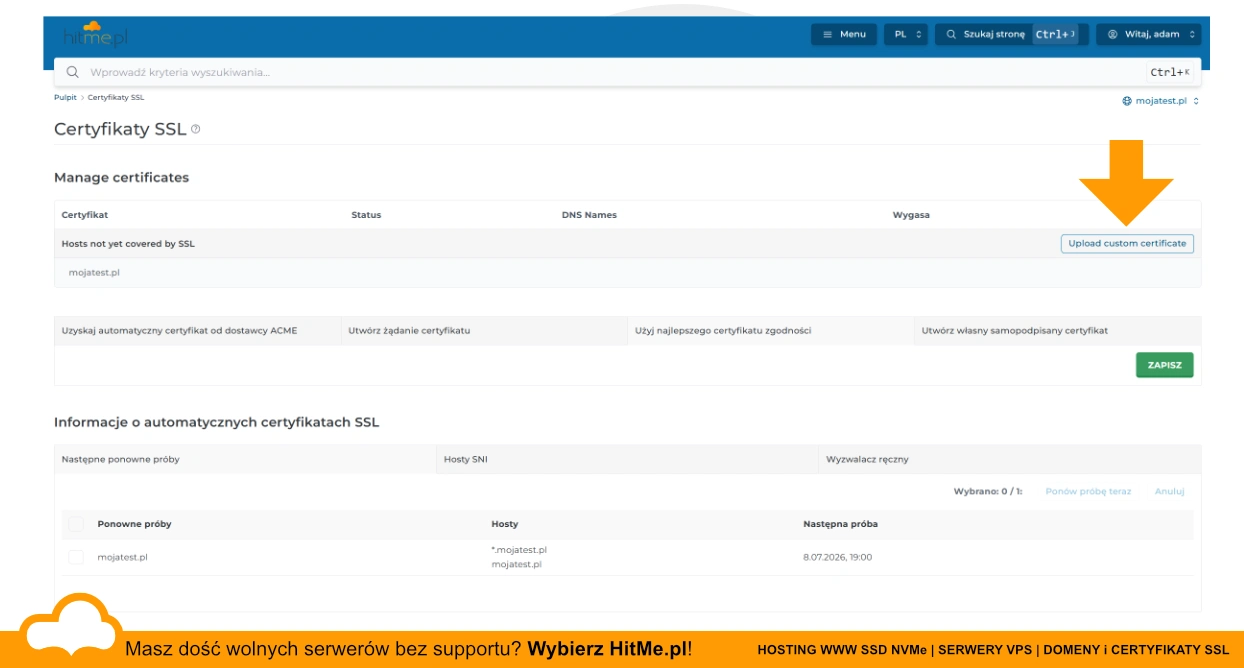Open Użyj najlepszego certyfikatu zgodności tab
The image size is (1244, 668).
[x=771, y=330]
